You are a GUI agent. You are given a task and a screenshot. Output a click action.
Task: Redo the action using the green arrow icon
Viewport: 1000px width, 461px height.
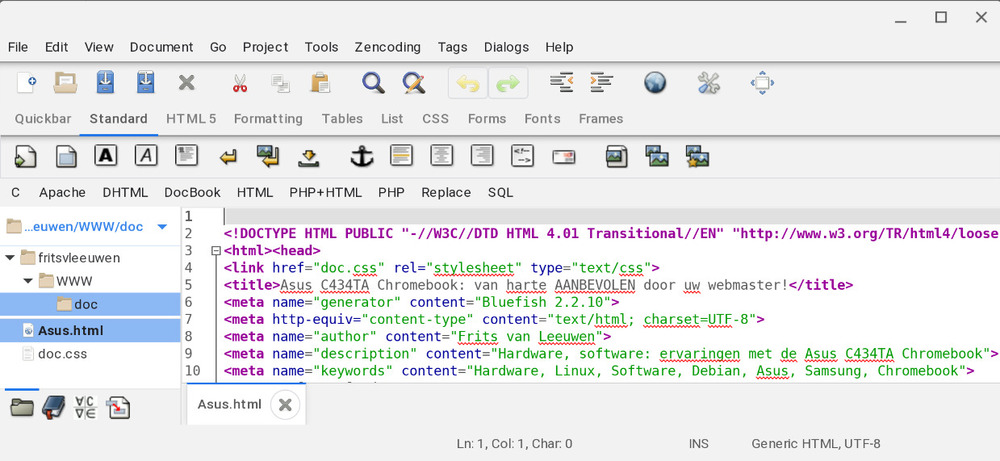pyautogui.click(x=508, y=83)
